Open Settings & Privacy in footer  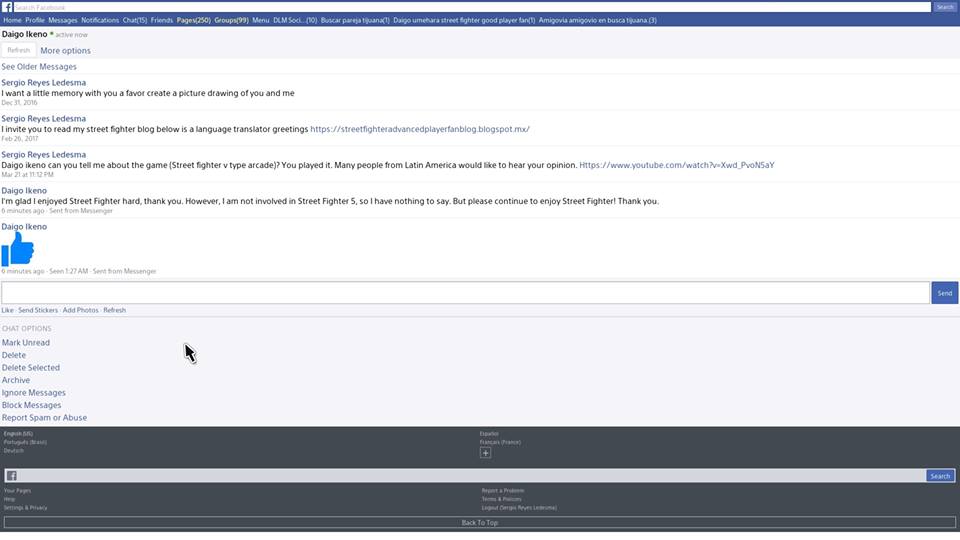[26, 508]
